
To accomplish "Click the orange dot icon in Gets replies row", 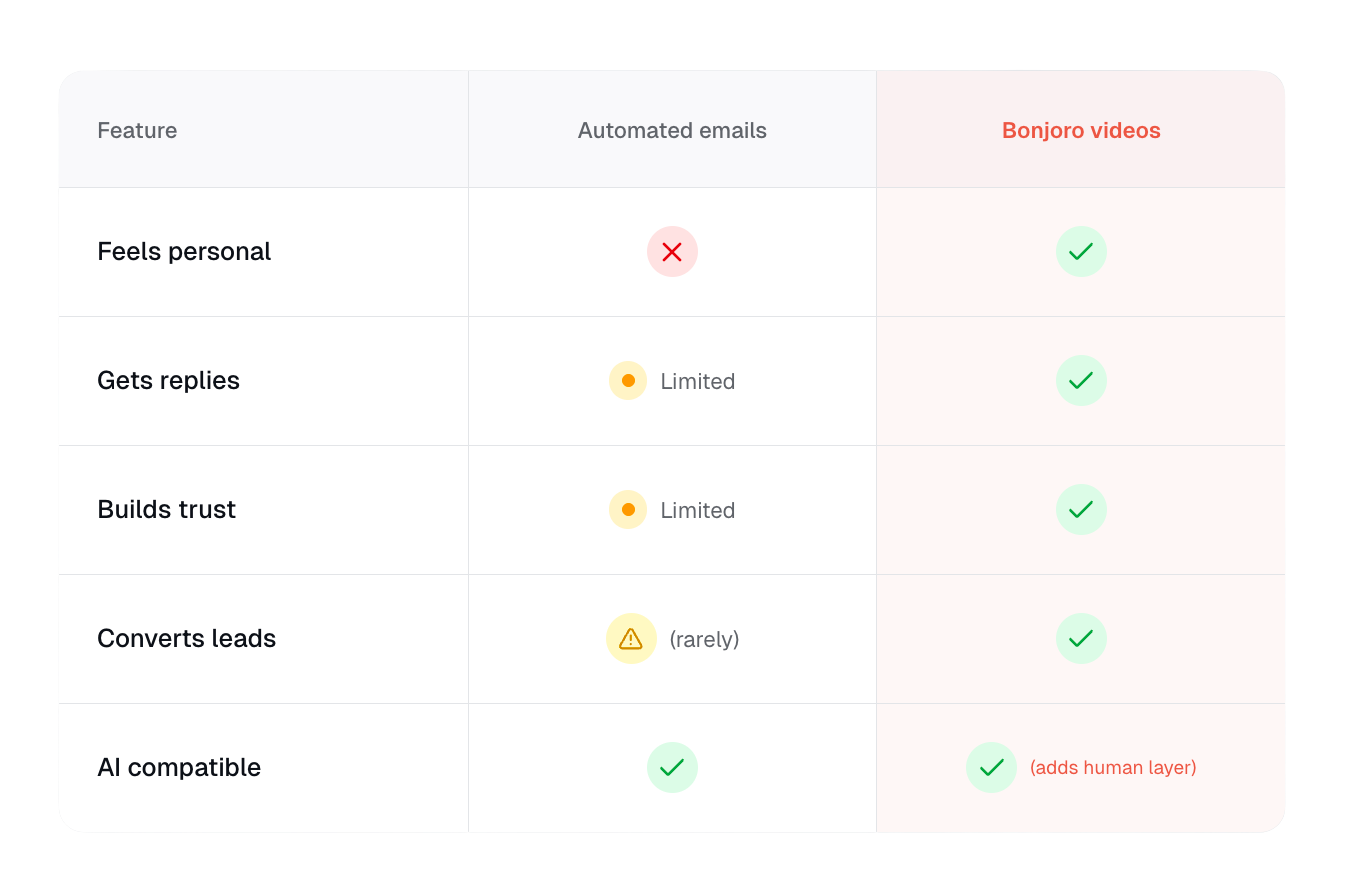I will pos(628,381).
